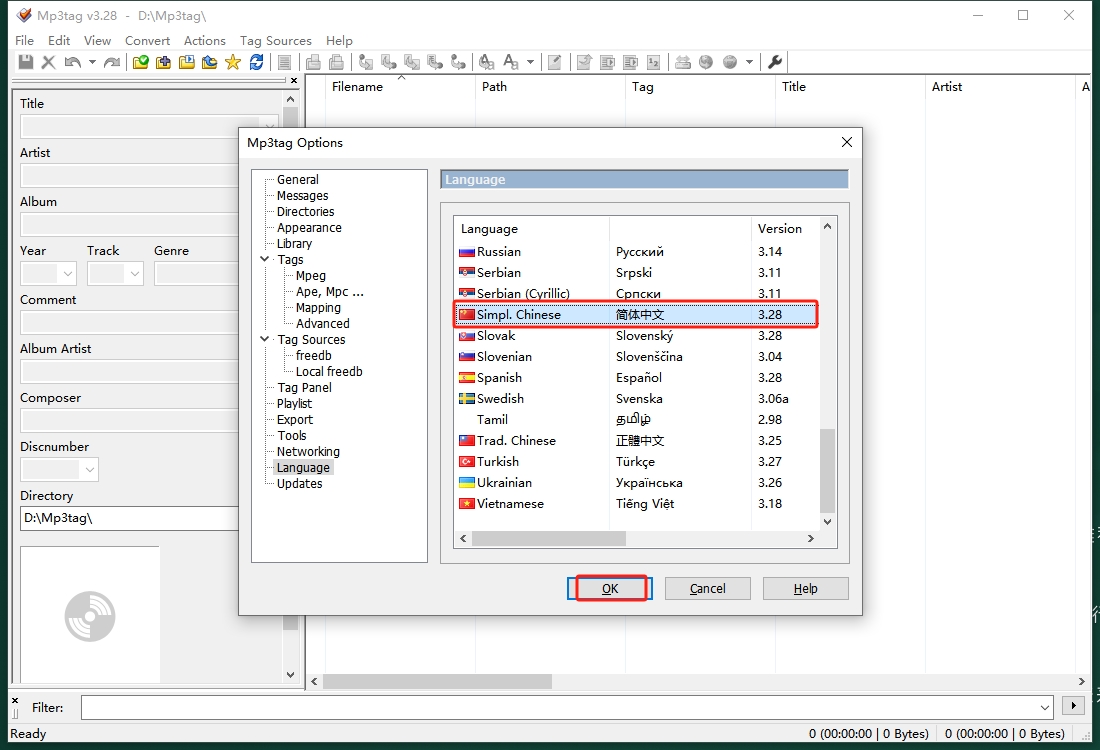
Task: Click the wrench Options toolbar icon
Action: [x=775, y=62]
